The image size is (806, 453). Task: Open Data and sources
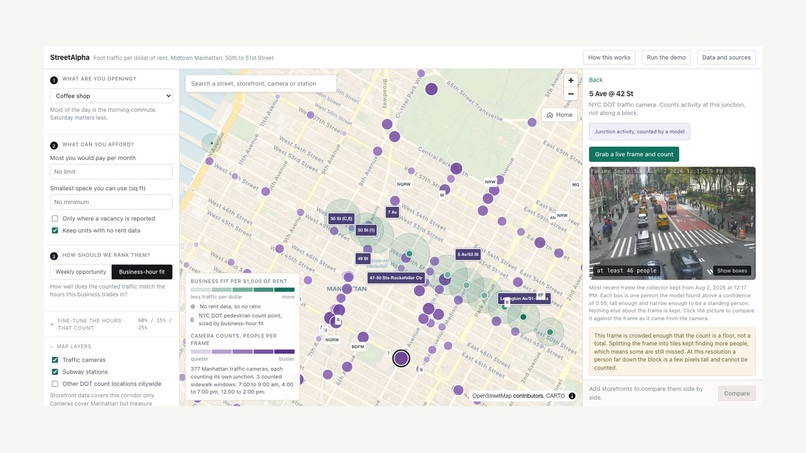click(x=726, y=58)
